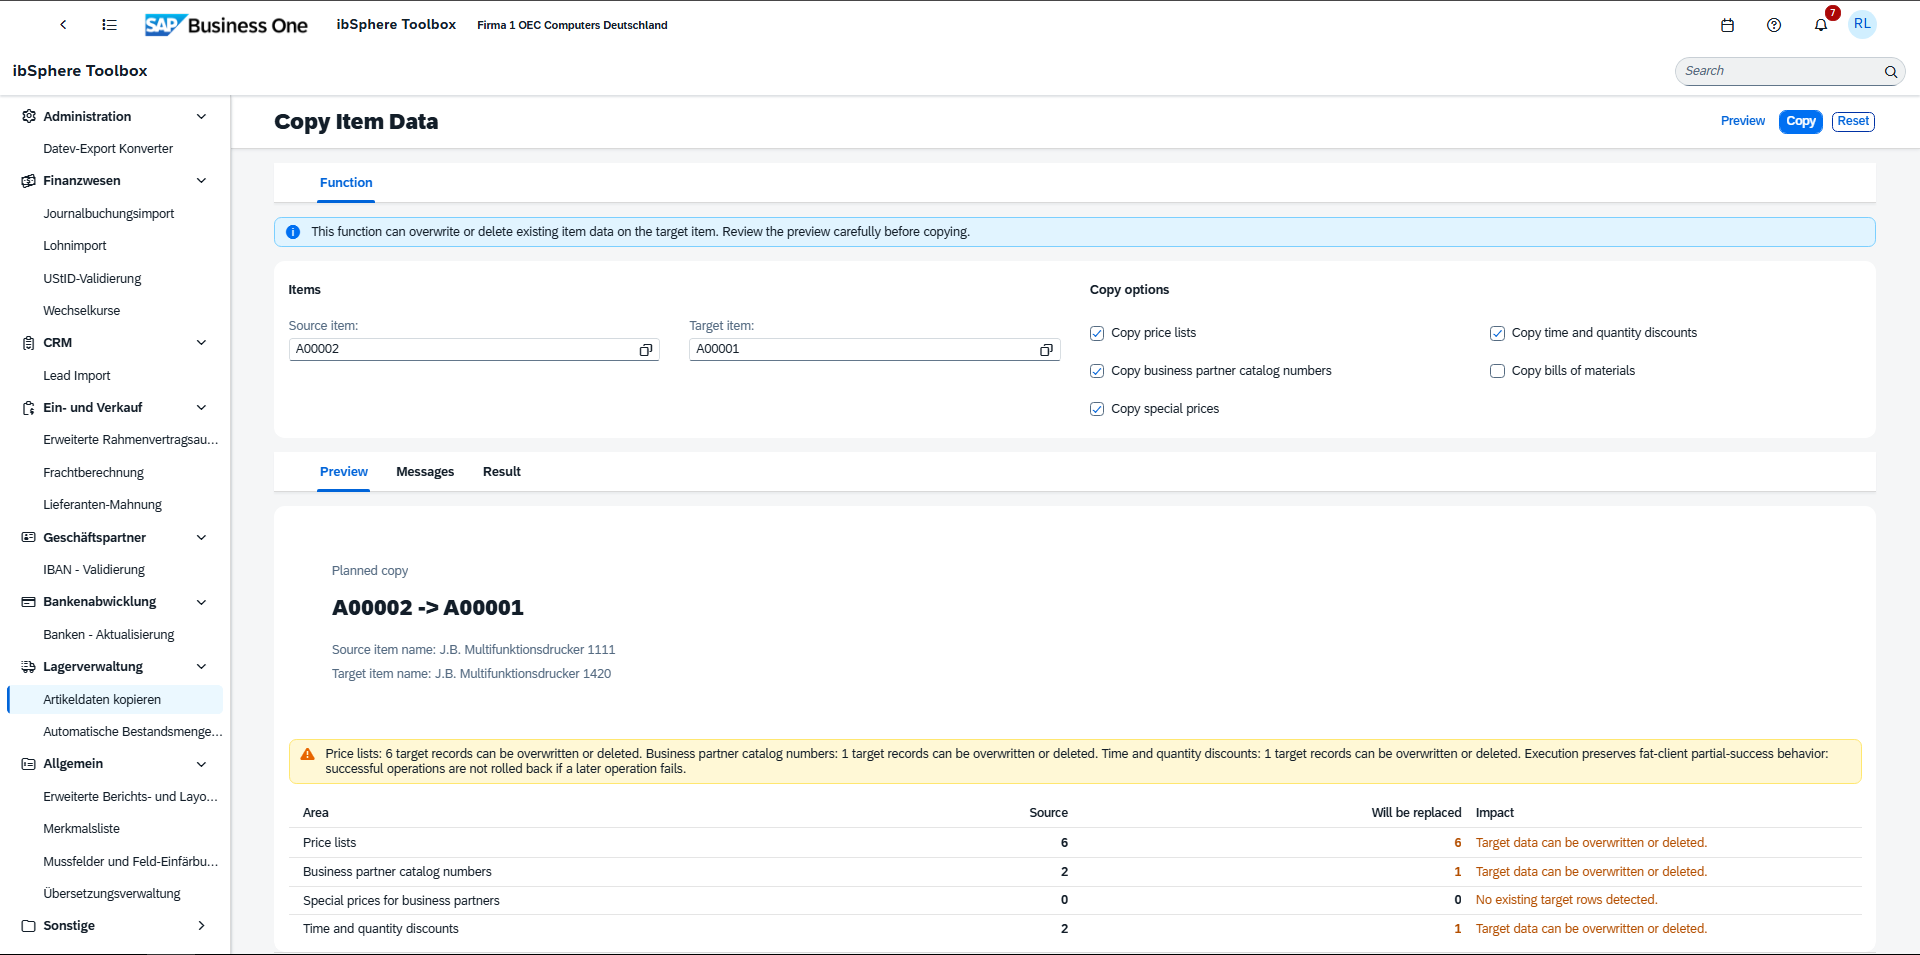Collapse Ein- und Verkauf chevron

click(x=201, y=408)
